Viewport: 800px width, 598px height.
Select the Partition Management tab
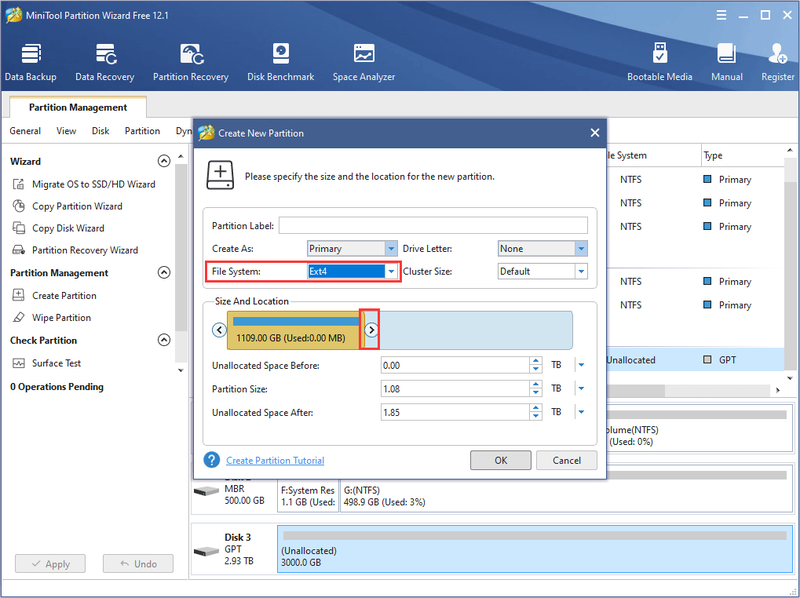click(x=78, y=107)
